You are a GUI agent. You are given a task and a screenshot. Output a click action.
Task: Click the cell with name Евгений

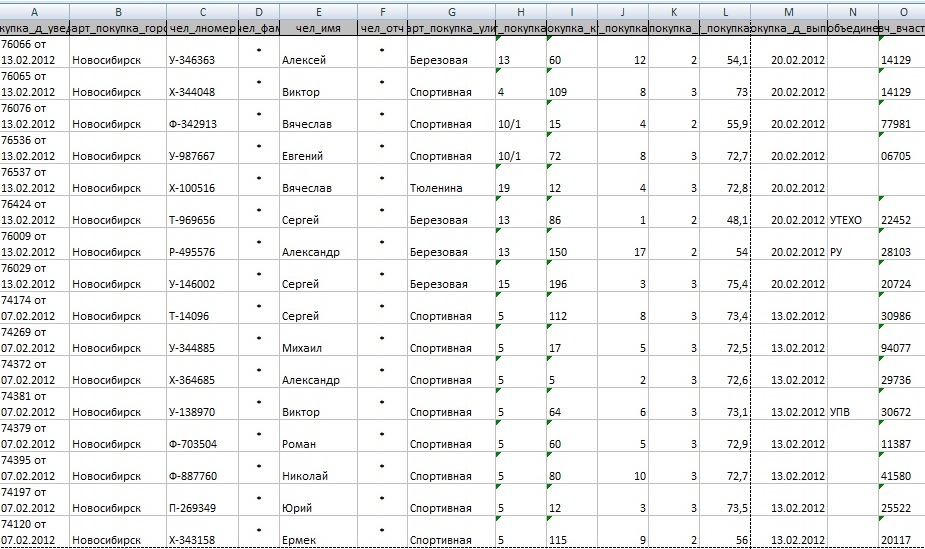click(x=303, y=156)
